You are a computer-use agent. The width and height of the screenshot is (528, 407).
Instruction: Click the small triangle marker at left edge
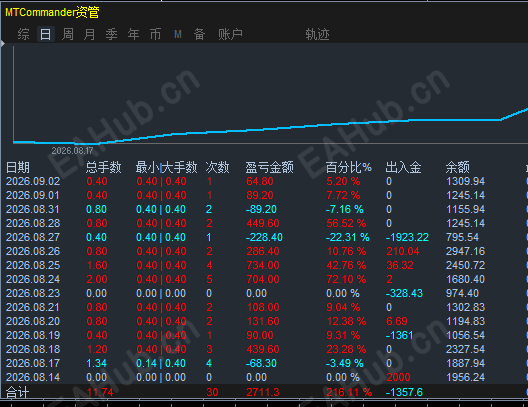pos(3,43)
